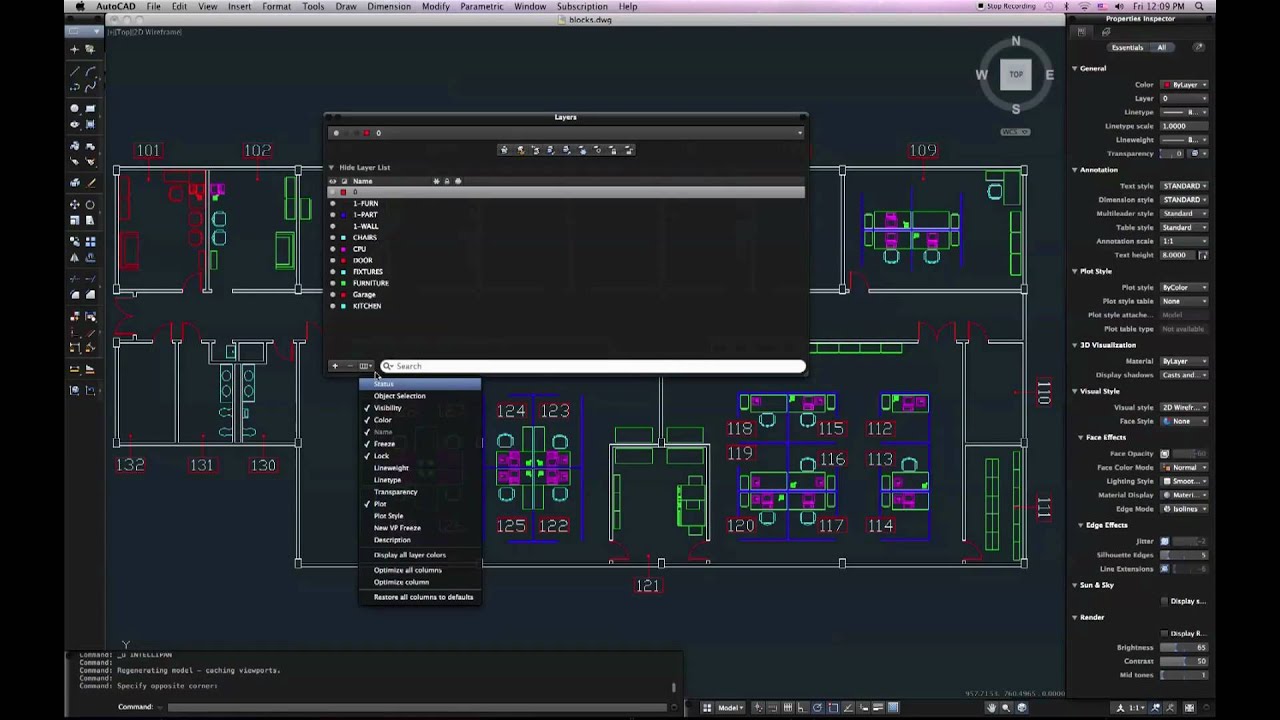The height and width of the screenshot is (720, 1280).
Task: Click the Pan hand icon in status bar
Action: [x=991, y=708]
